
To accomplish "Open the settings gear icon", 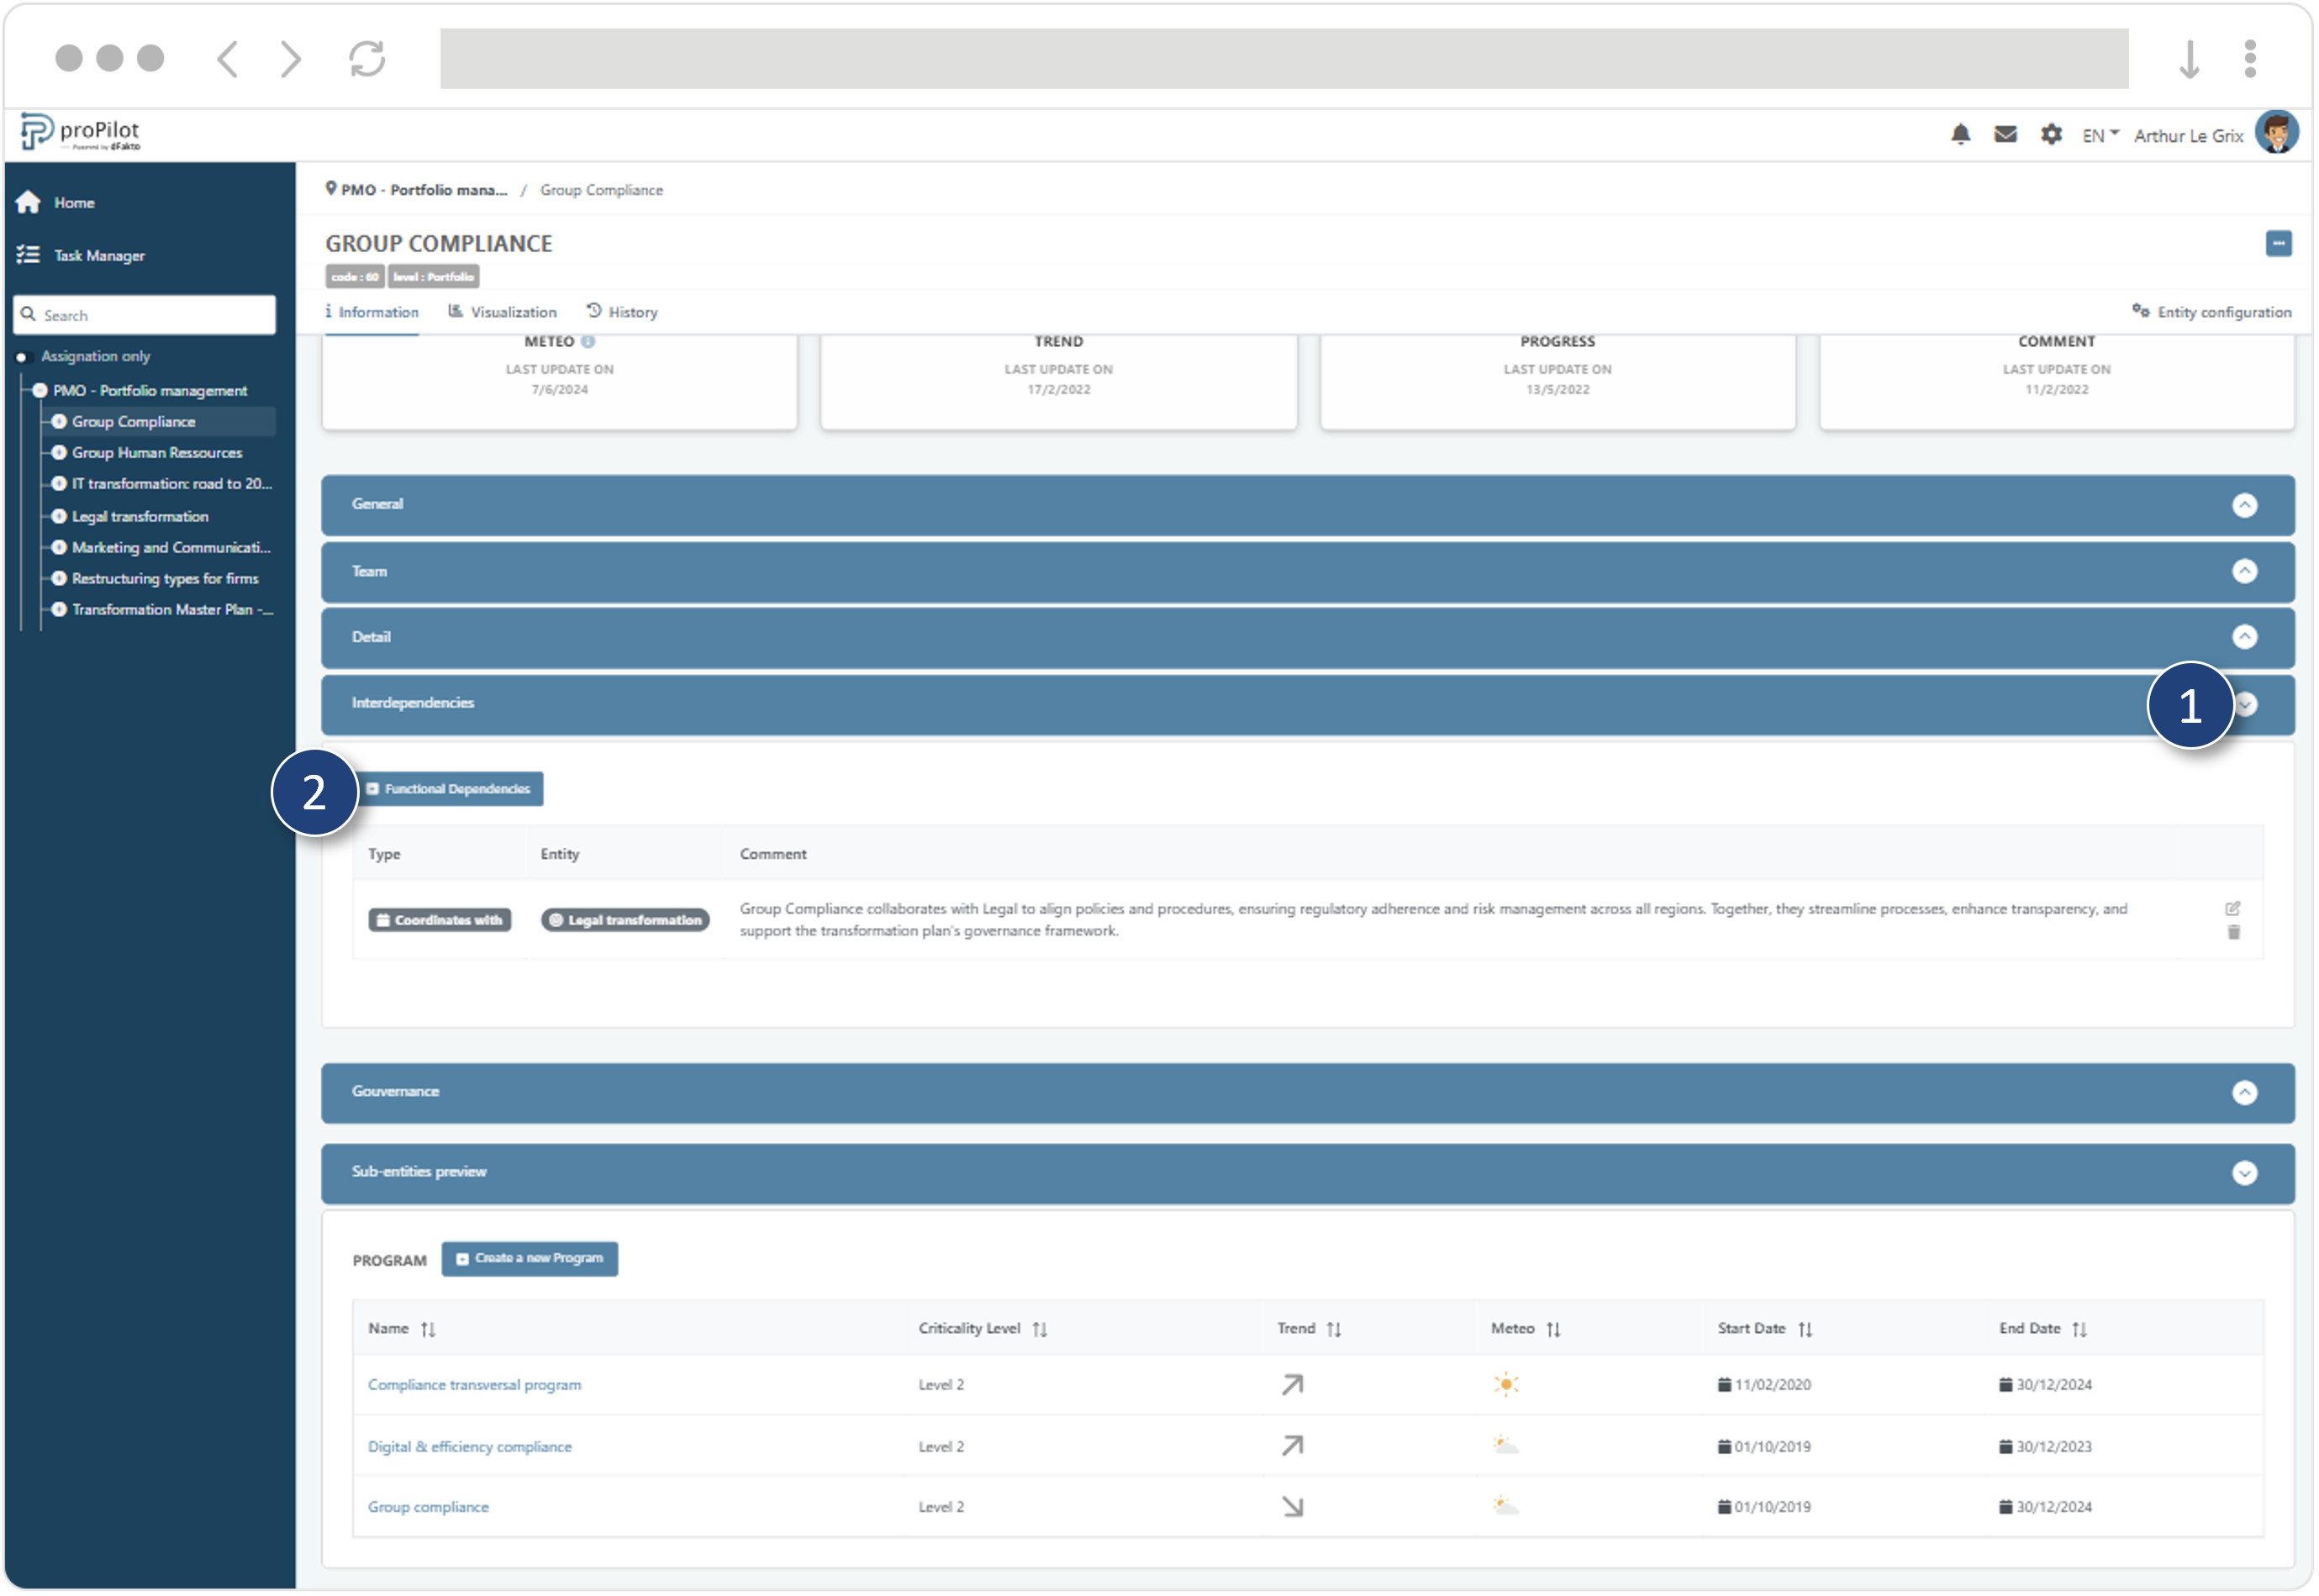I will click(2051, 135).
